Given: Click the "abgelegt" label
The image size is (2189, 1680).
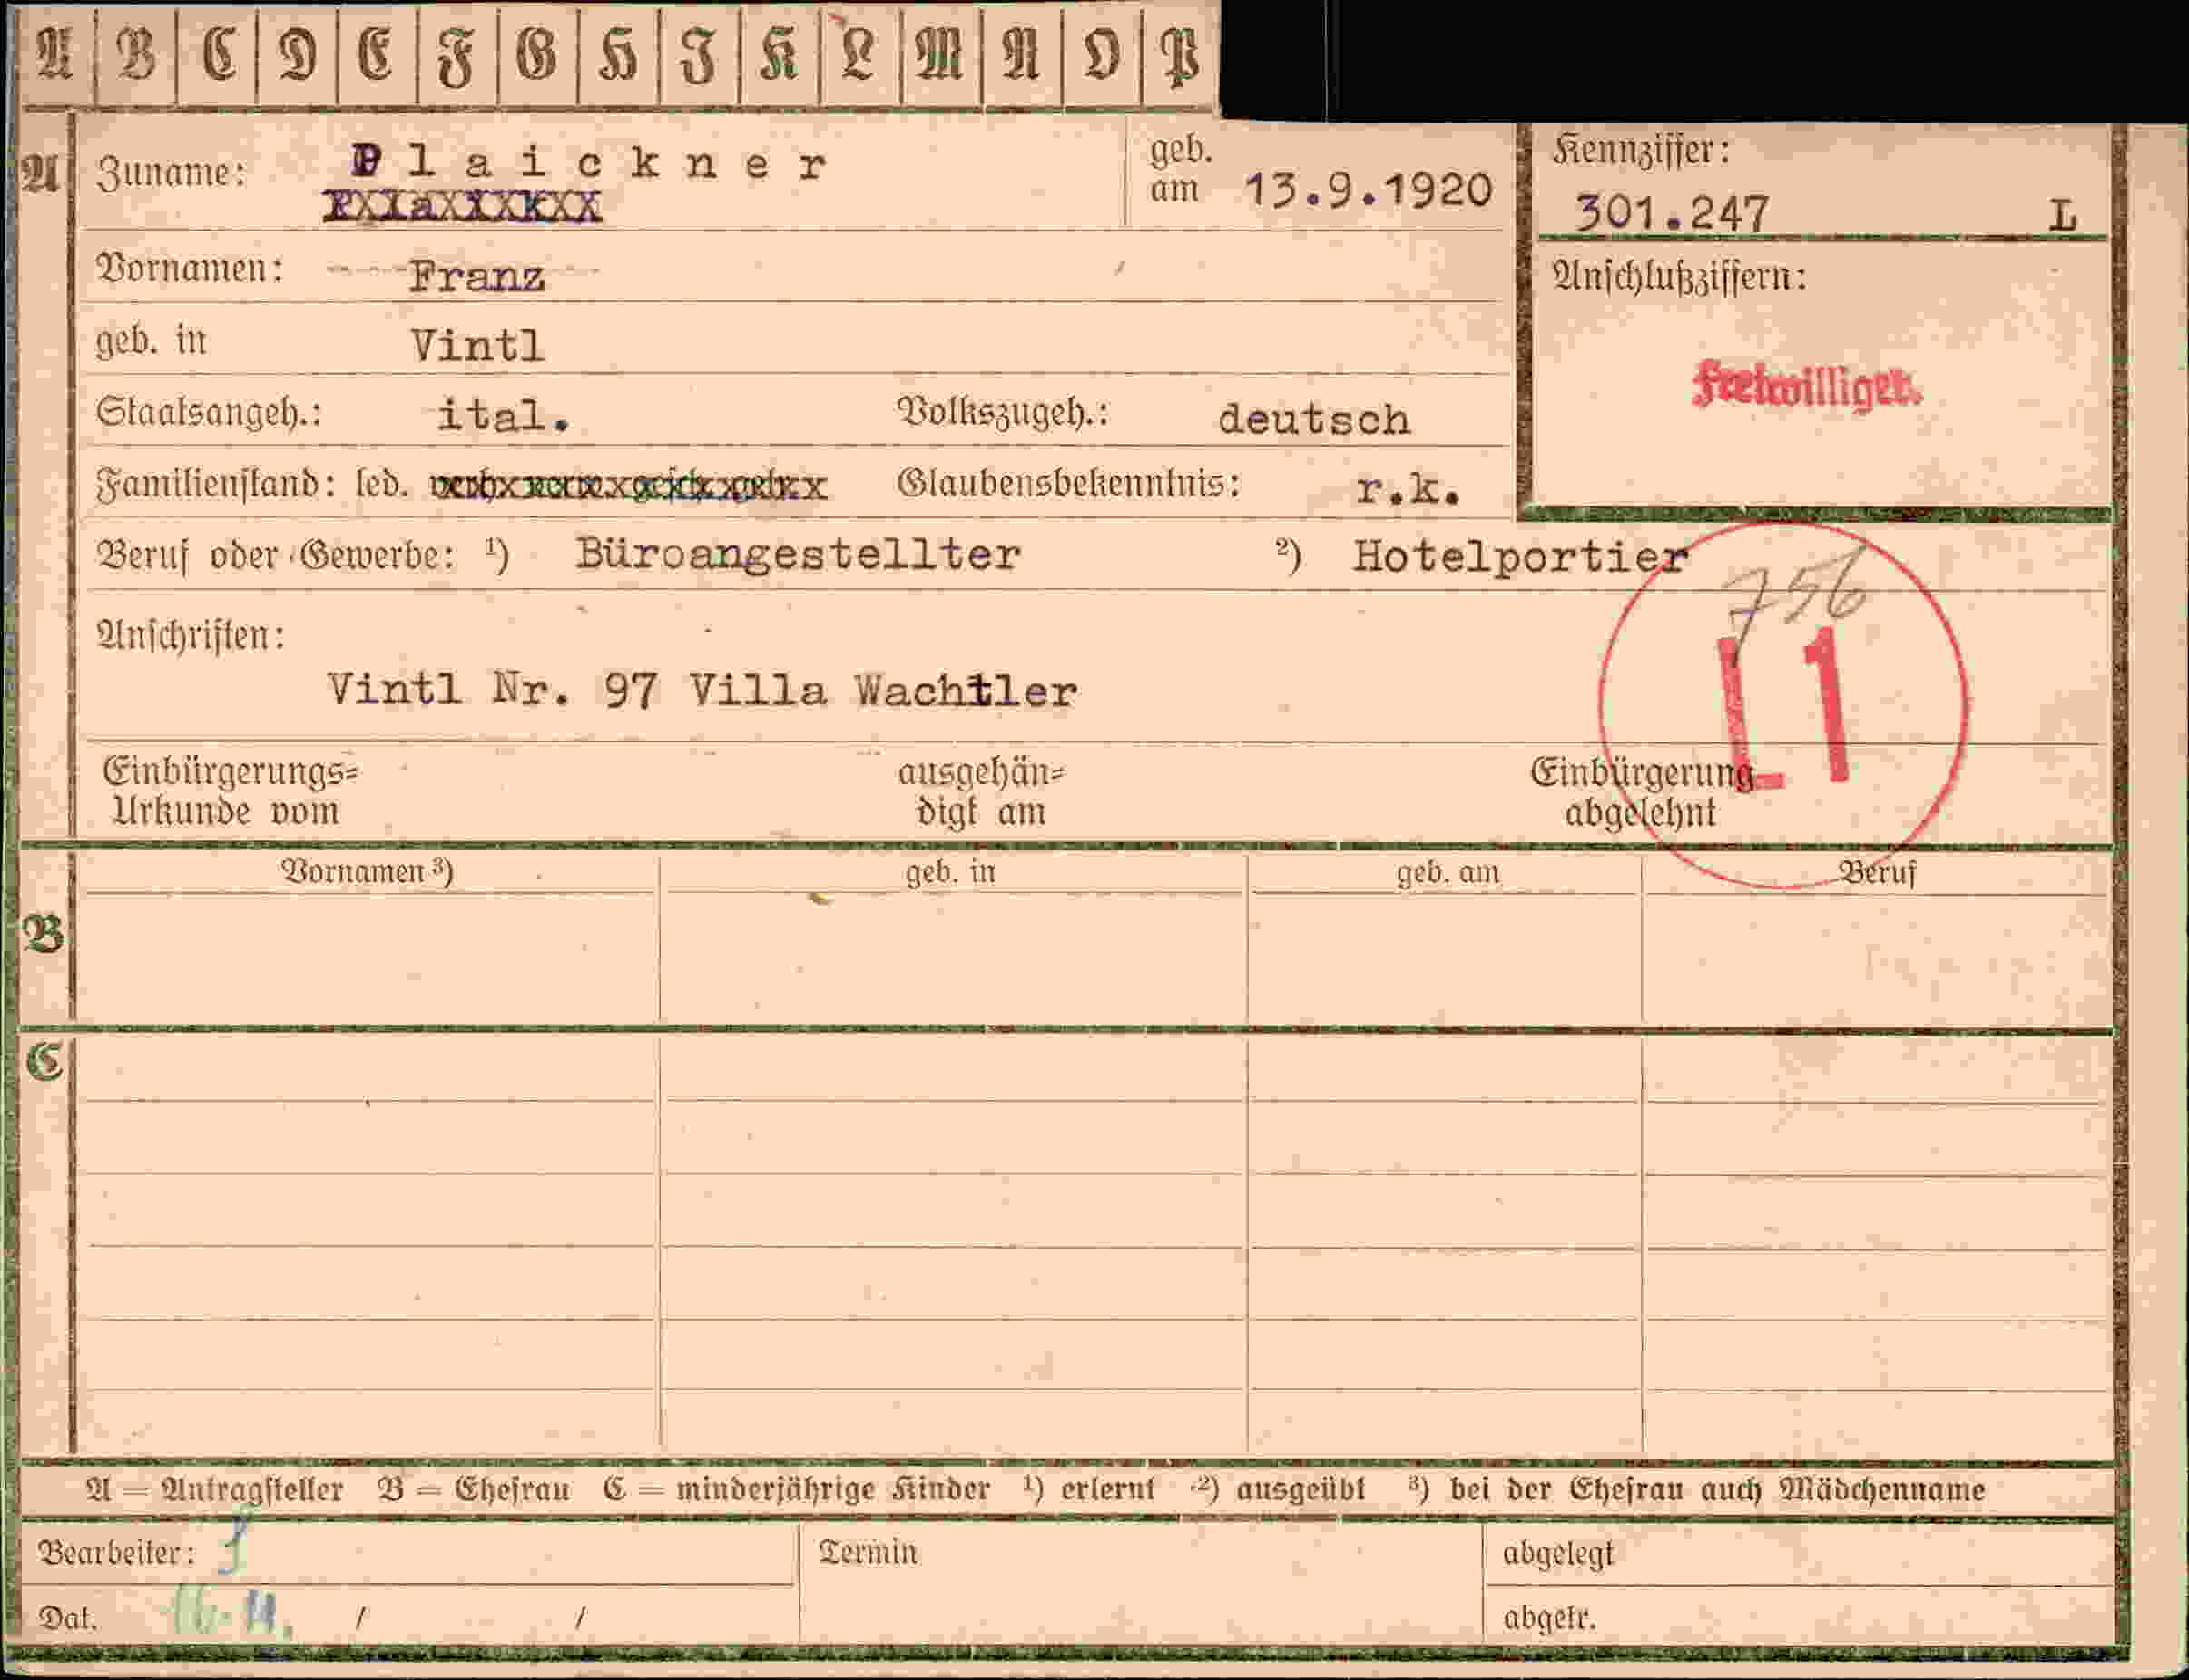Looking at the screenshot, I should [1558, 1554].
